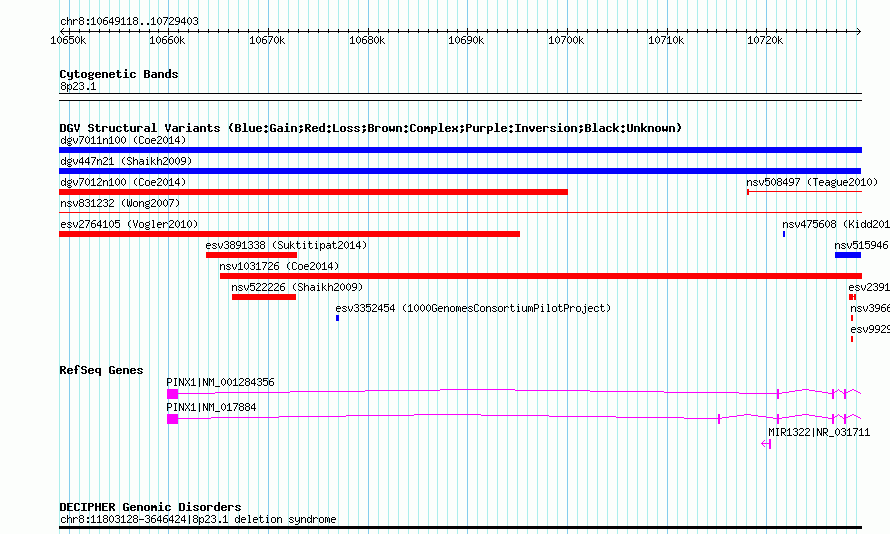
Task: Click the thin red nsv831232 line
Action: click(x=460, y=213)
